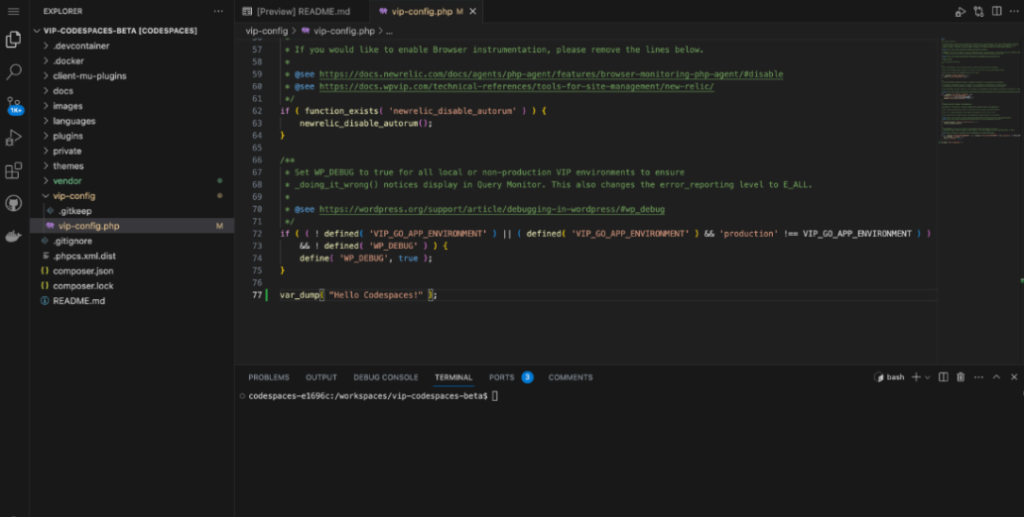1024x517 pixels.
Task: Click the ports count badge 3
Action: point(527,377)
